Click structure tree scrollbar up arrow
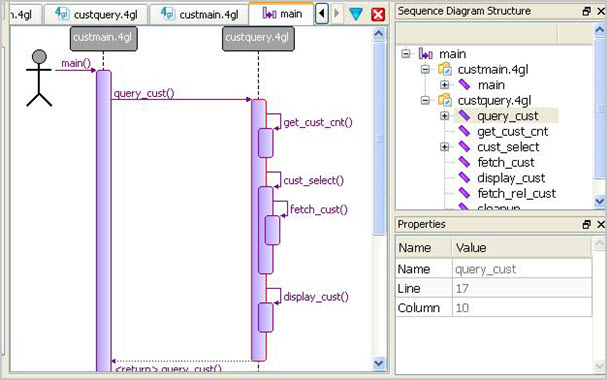Screen dimensions: 607x380 [599, 29]
